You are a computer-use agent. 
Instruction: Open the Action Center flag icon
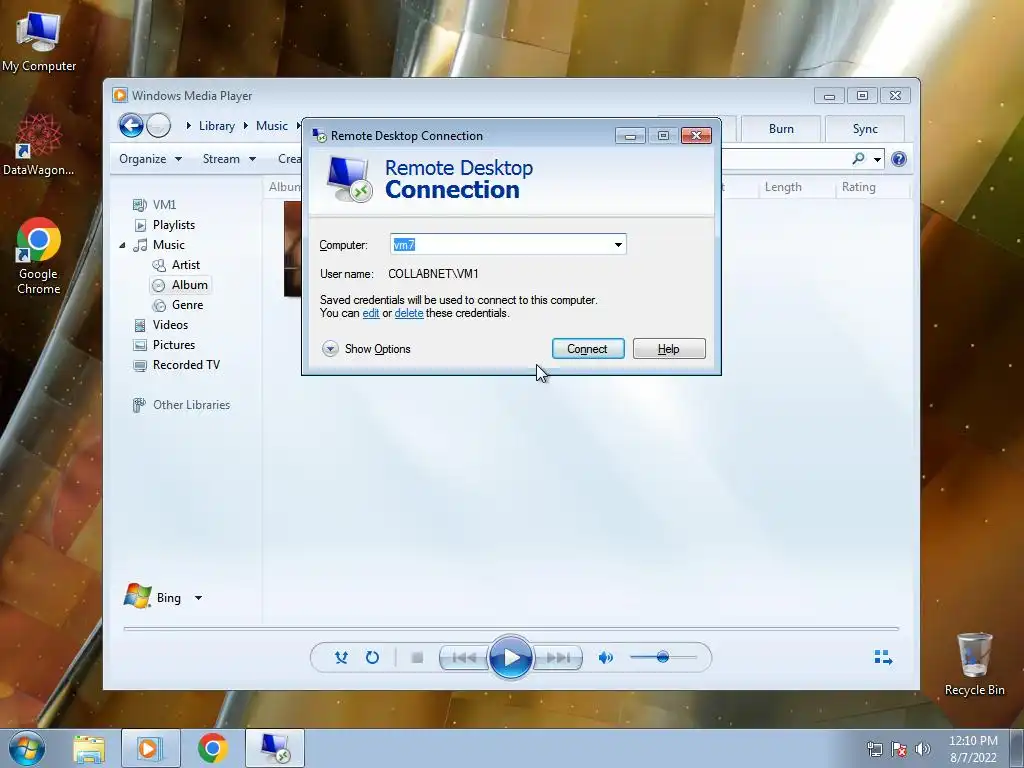899,749
